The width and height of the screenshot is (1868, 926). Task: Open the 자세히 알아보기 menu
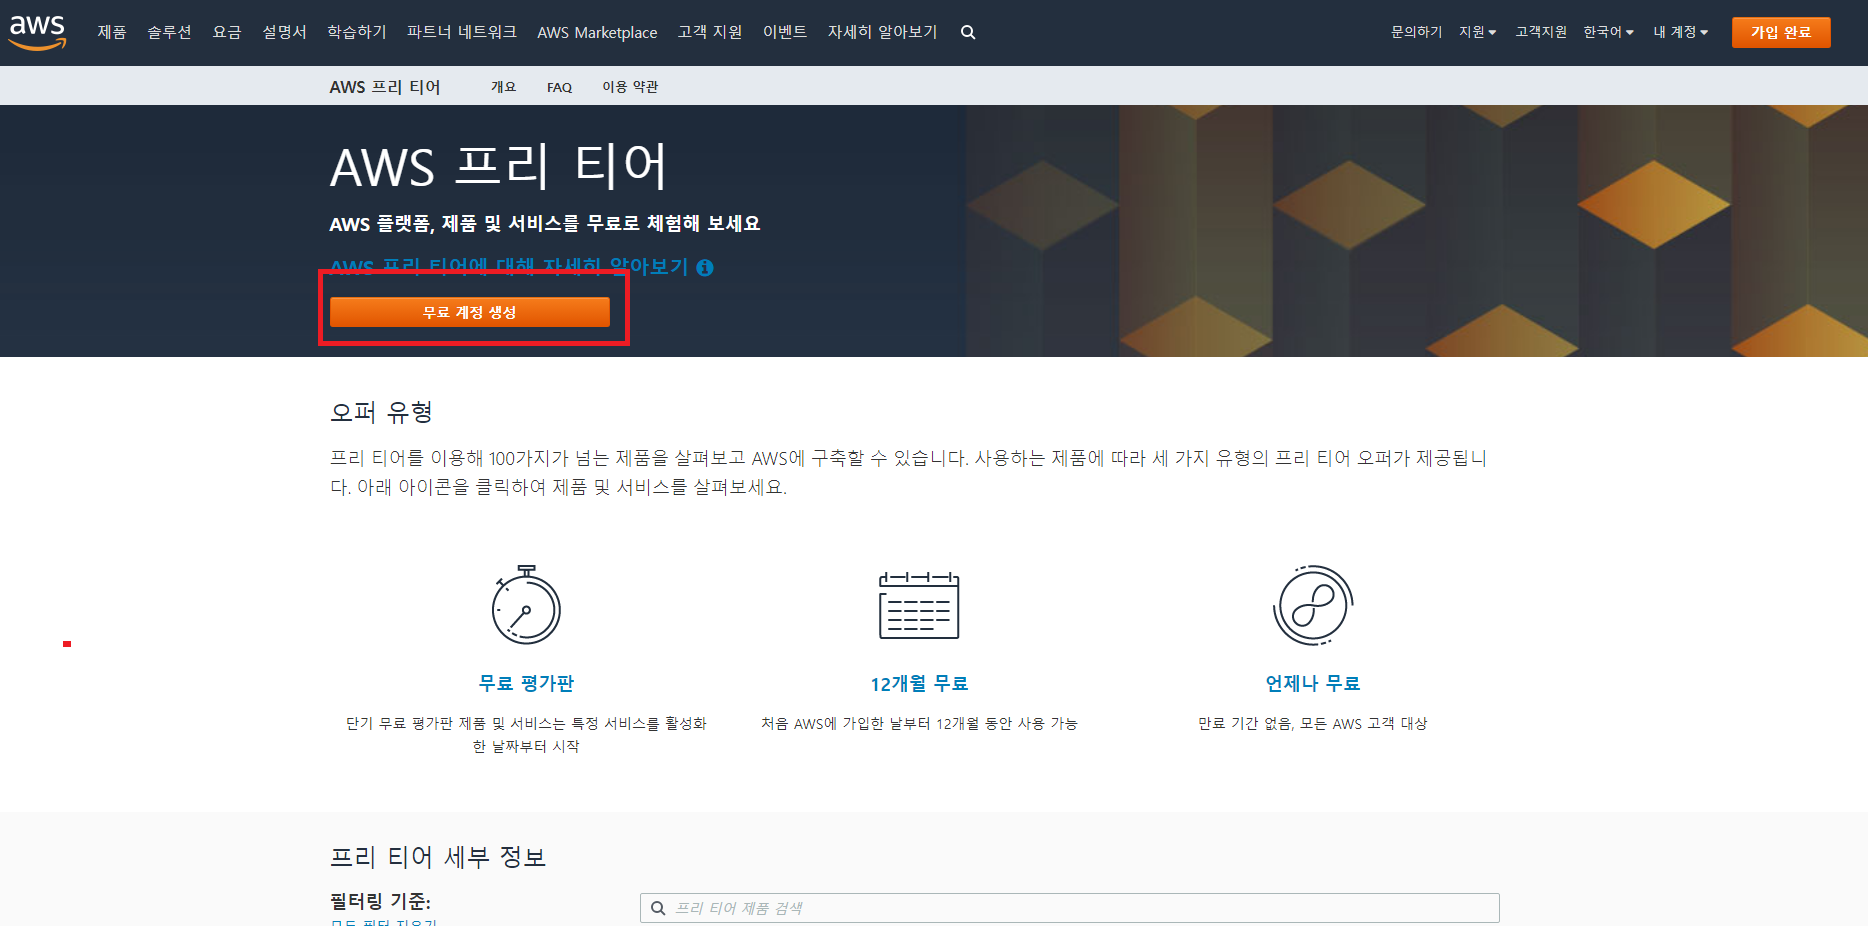tap(882, 32)
